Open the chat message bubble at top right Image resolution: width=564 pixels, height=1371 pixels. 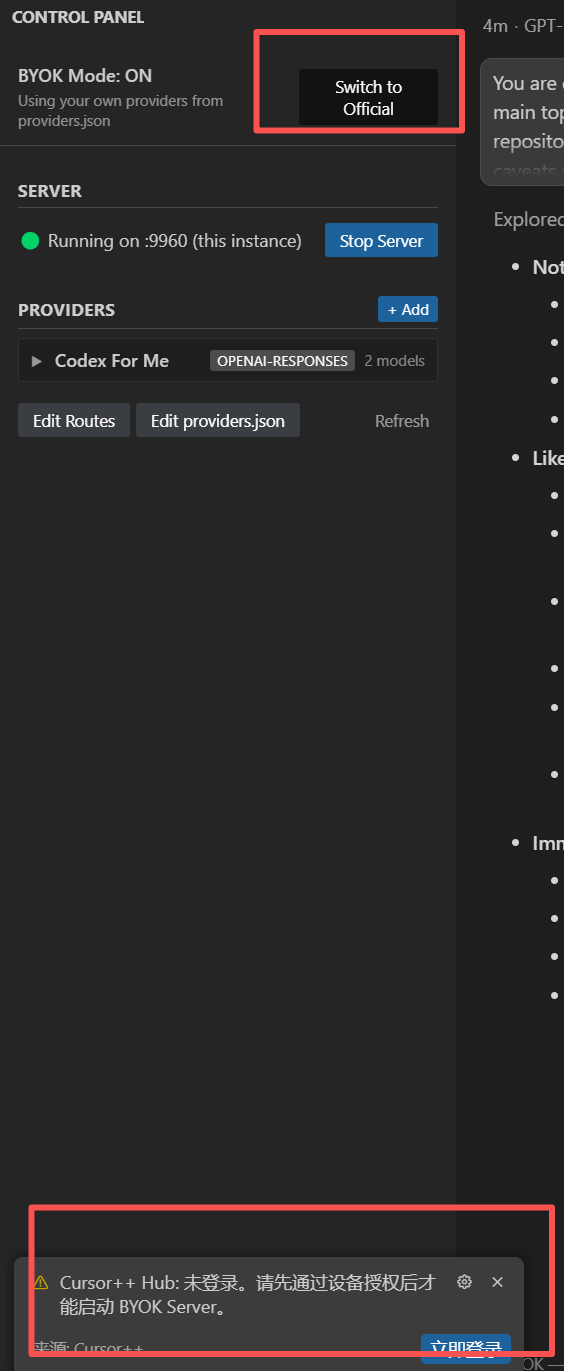click(x=522, y=122)
